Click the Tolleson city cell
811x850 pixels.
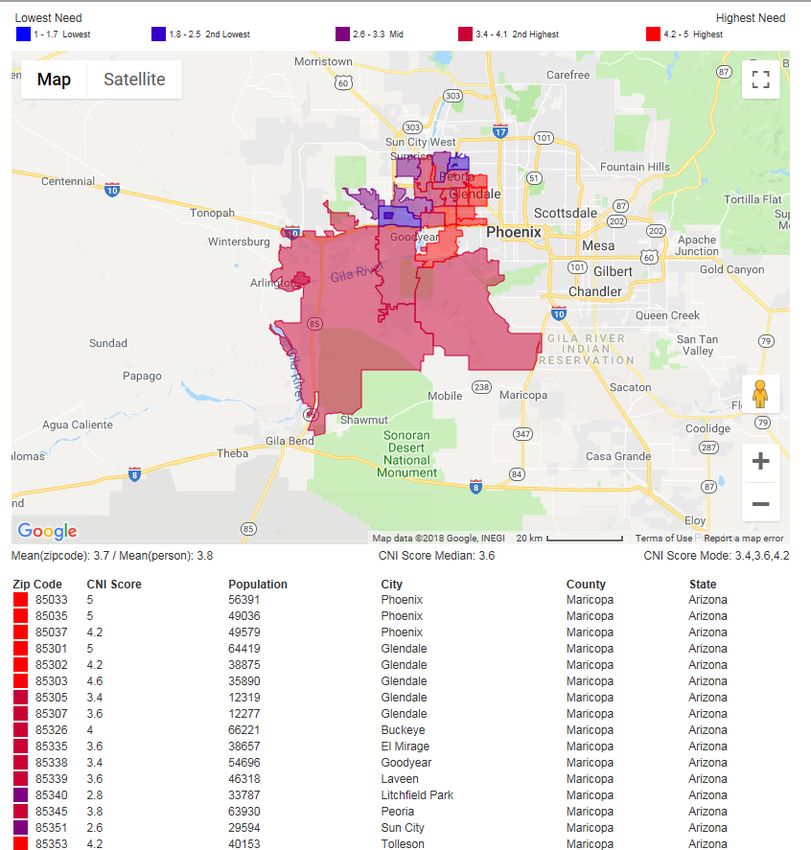402,844
